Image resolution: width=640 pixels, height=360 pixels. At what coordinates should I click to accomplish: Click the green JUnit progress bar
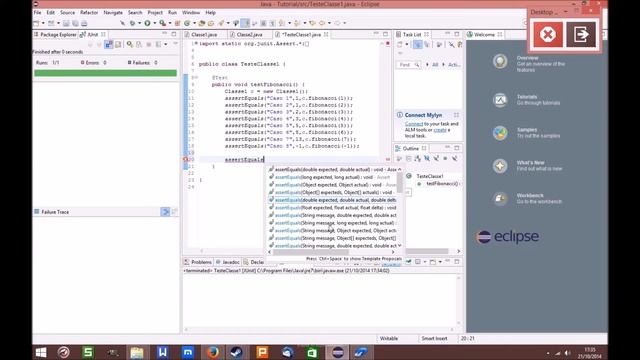[x=105, y=73]
